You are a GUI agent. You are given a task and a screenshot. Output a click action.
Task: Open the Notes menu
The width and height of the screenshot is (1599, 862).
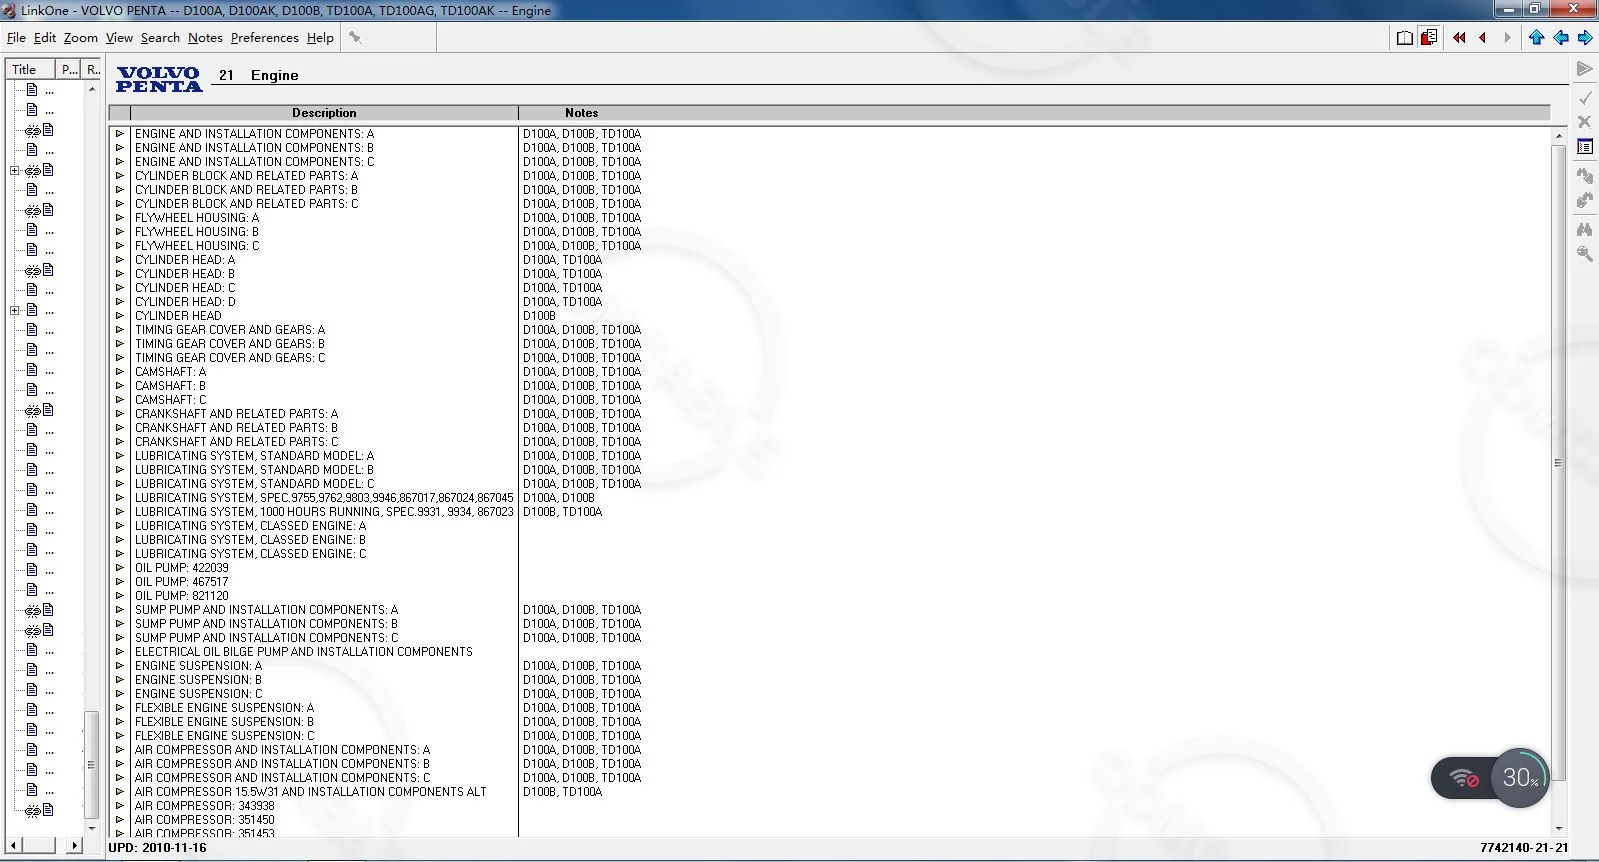click(x=205, y=38)
